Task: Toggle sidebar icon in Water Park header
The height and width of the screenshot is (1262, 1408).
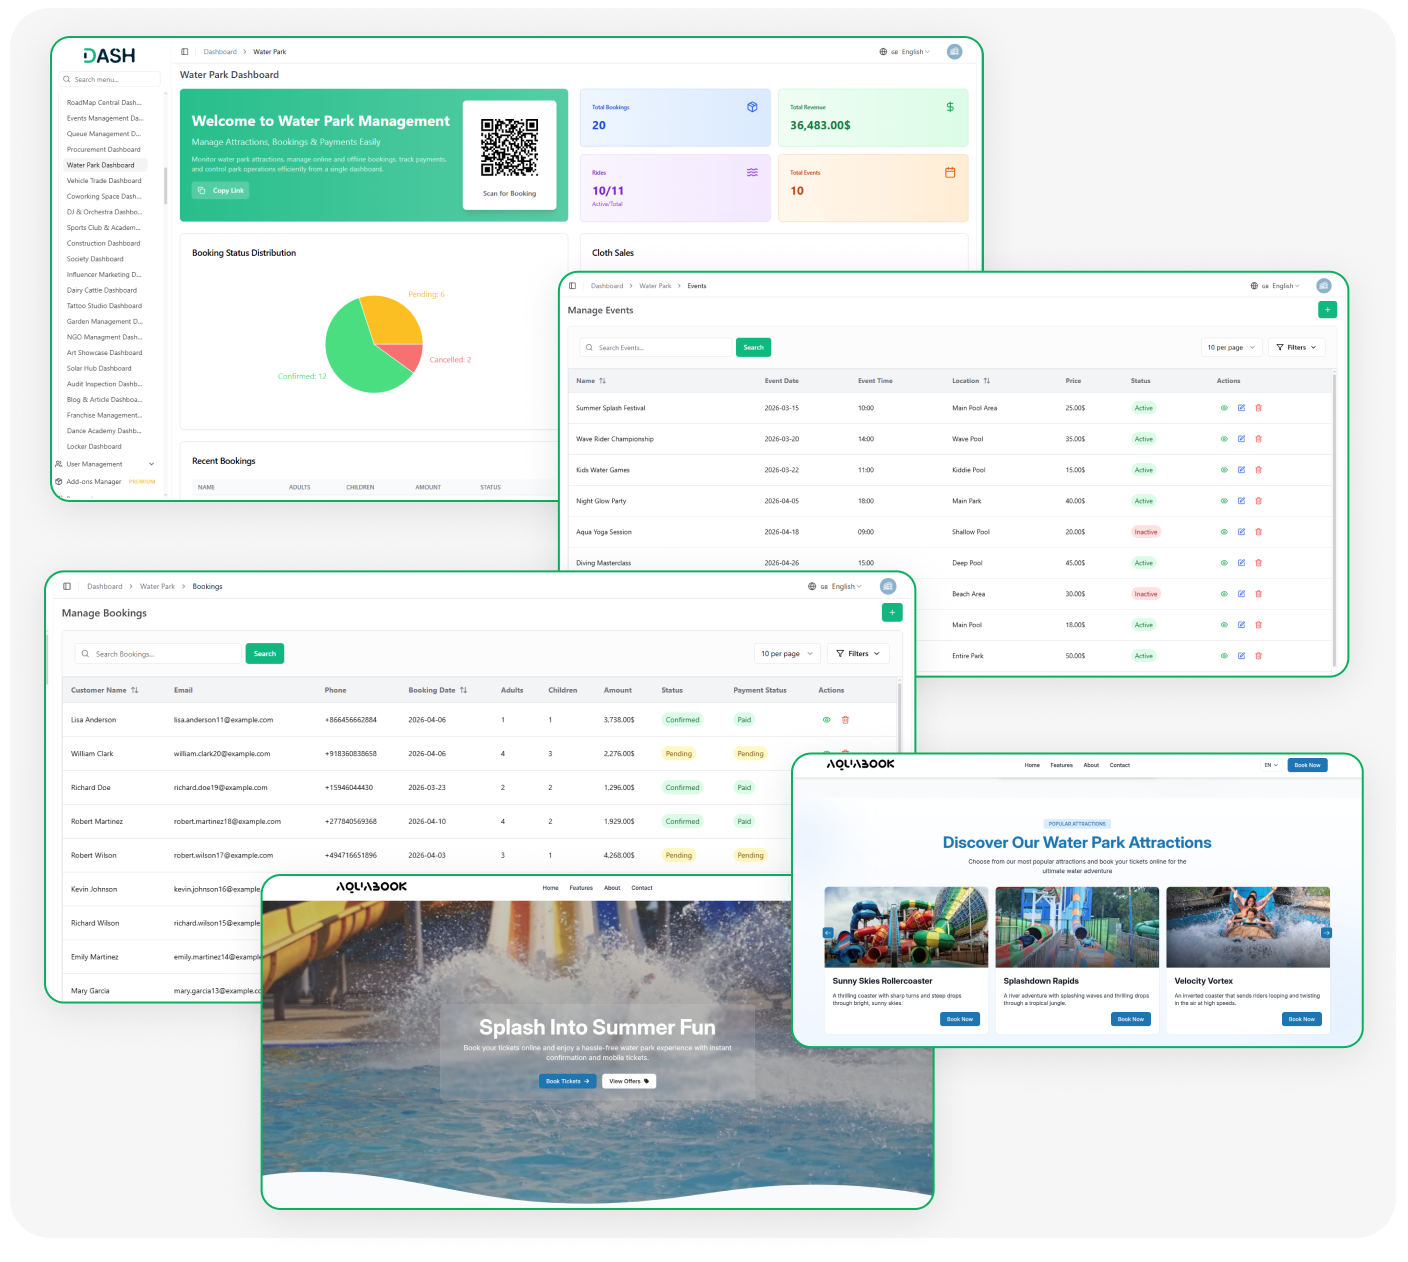Action: pyautogui.click(x=185, y=52)
